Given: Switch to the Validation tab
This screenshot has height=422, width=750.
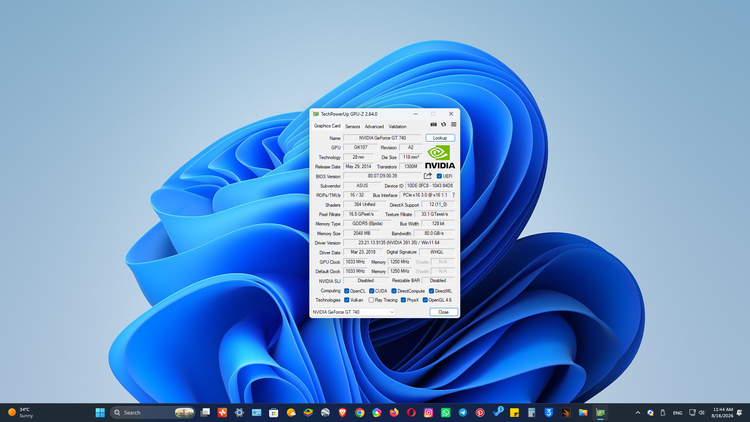Looking at the screenshot, I should click(x=397, y=126).
